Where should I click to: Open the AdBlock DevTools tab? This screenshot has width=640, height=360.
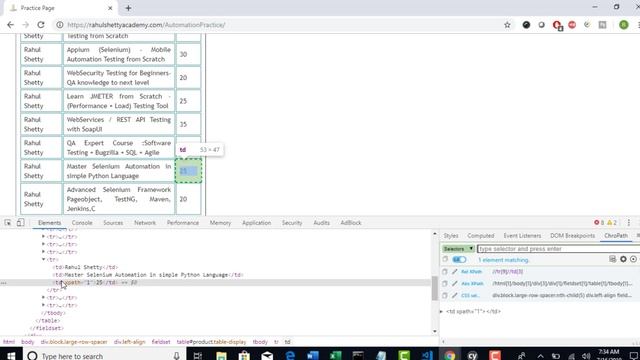point(351,223)
